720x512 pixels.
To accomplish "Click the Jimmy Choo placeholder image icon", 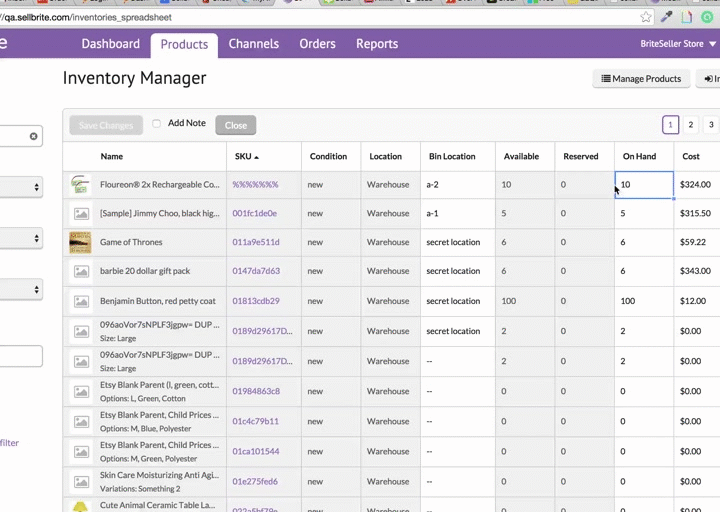I will (x=81, y=214).
